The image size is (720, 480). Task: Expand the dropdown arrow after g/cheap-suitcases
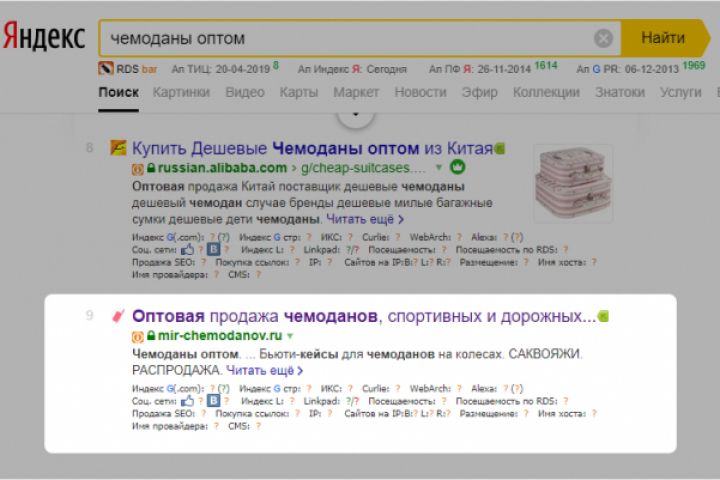pos(439,168)
